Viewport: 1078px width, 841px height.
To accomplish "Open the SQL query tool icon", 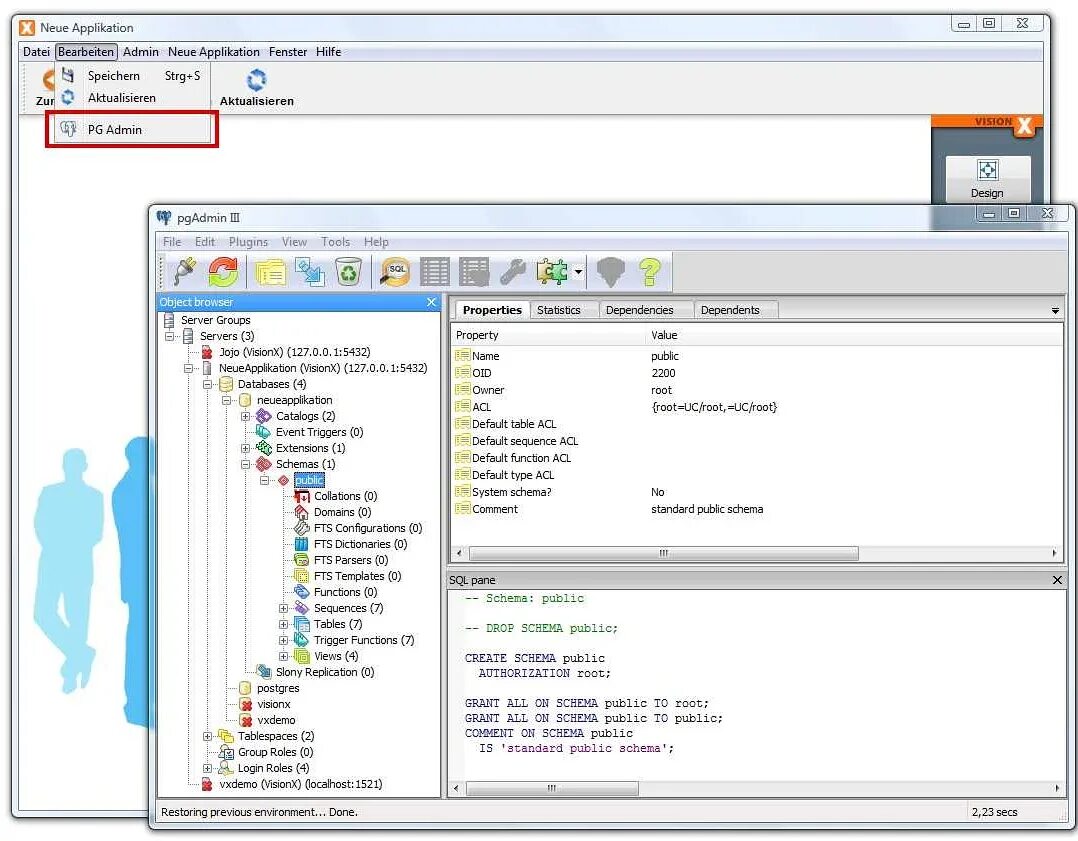I will 395,272.
